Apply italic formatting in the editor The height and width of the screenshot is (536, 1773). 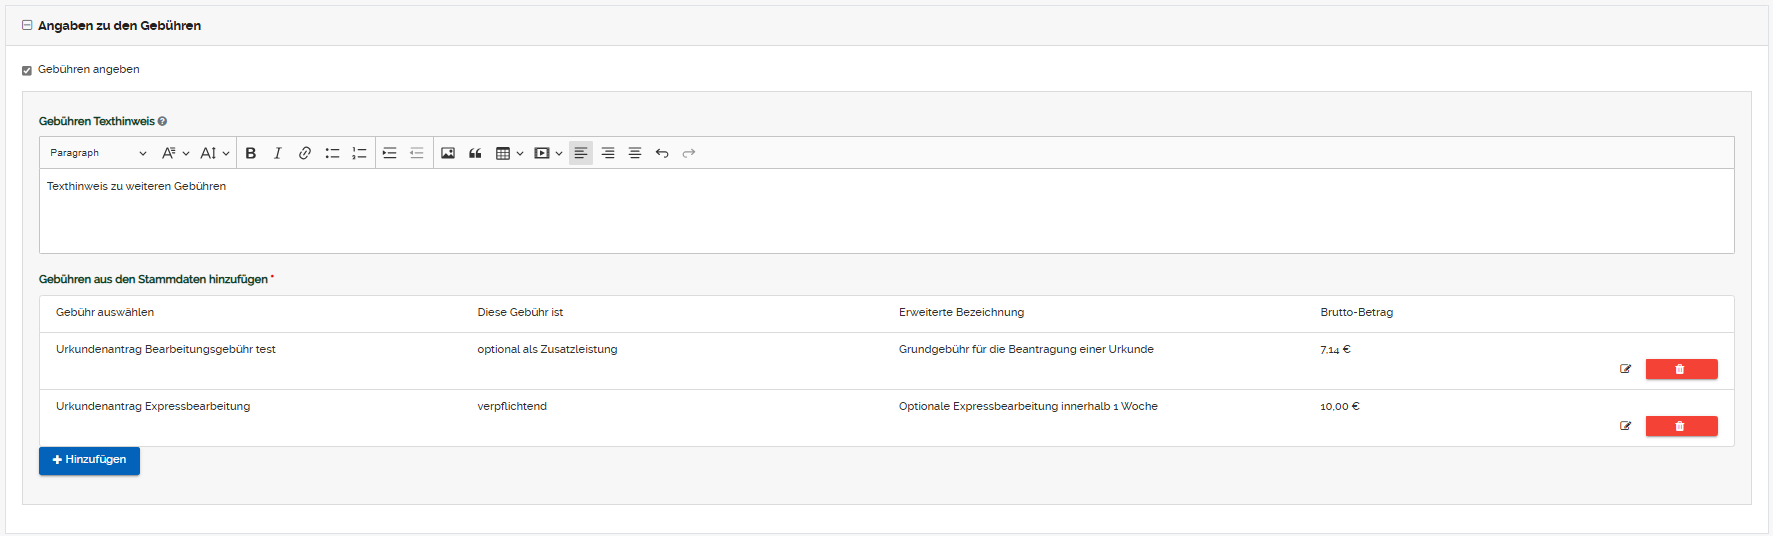pos(278,153)
